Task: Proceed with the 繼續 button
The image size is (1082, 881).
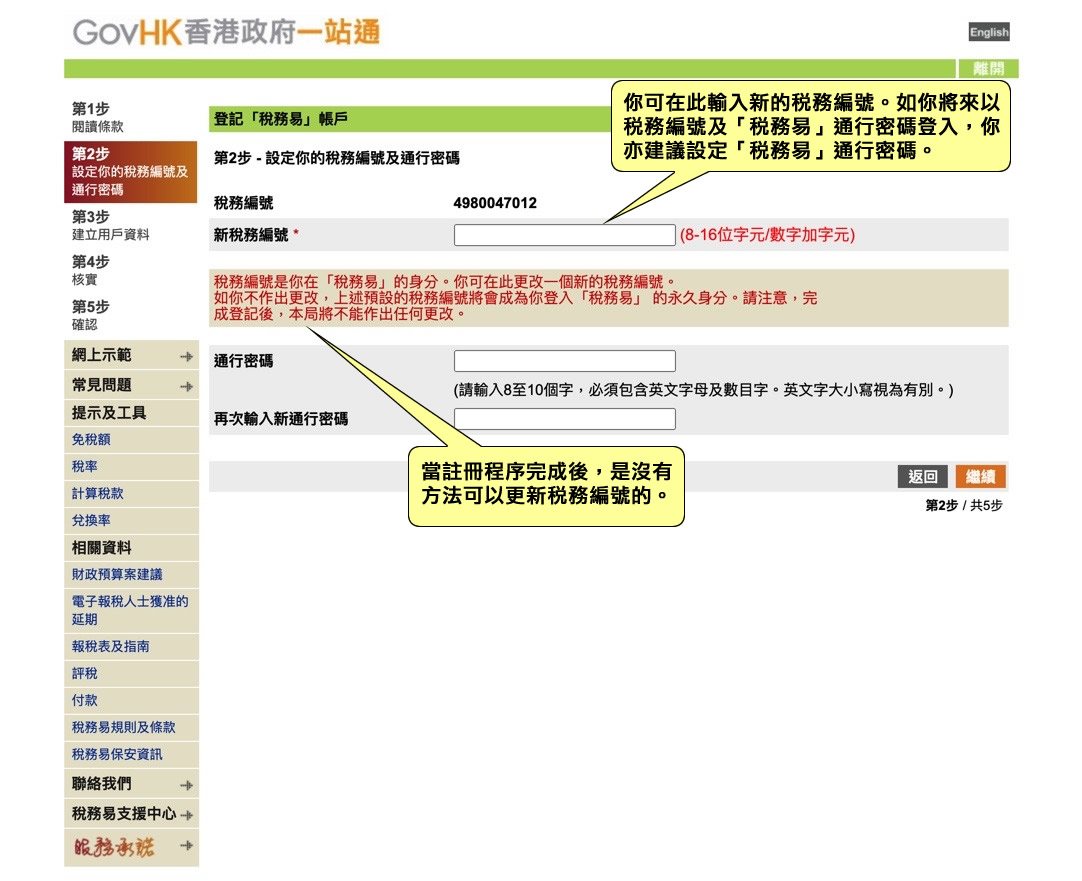Action: pos(981,476)
